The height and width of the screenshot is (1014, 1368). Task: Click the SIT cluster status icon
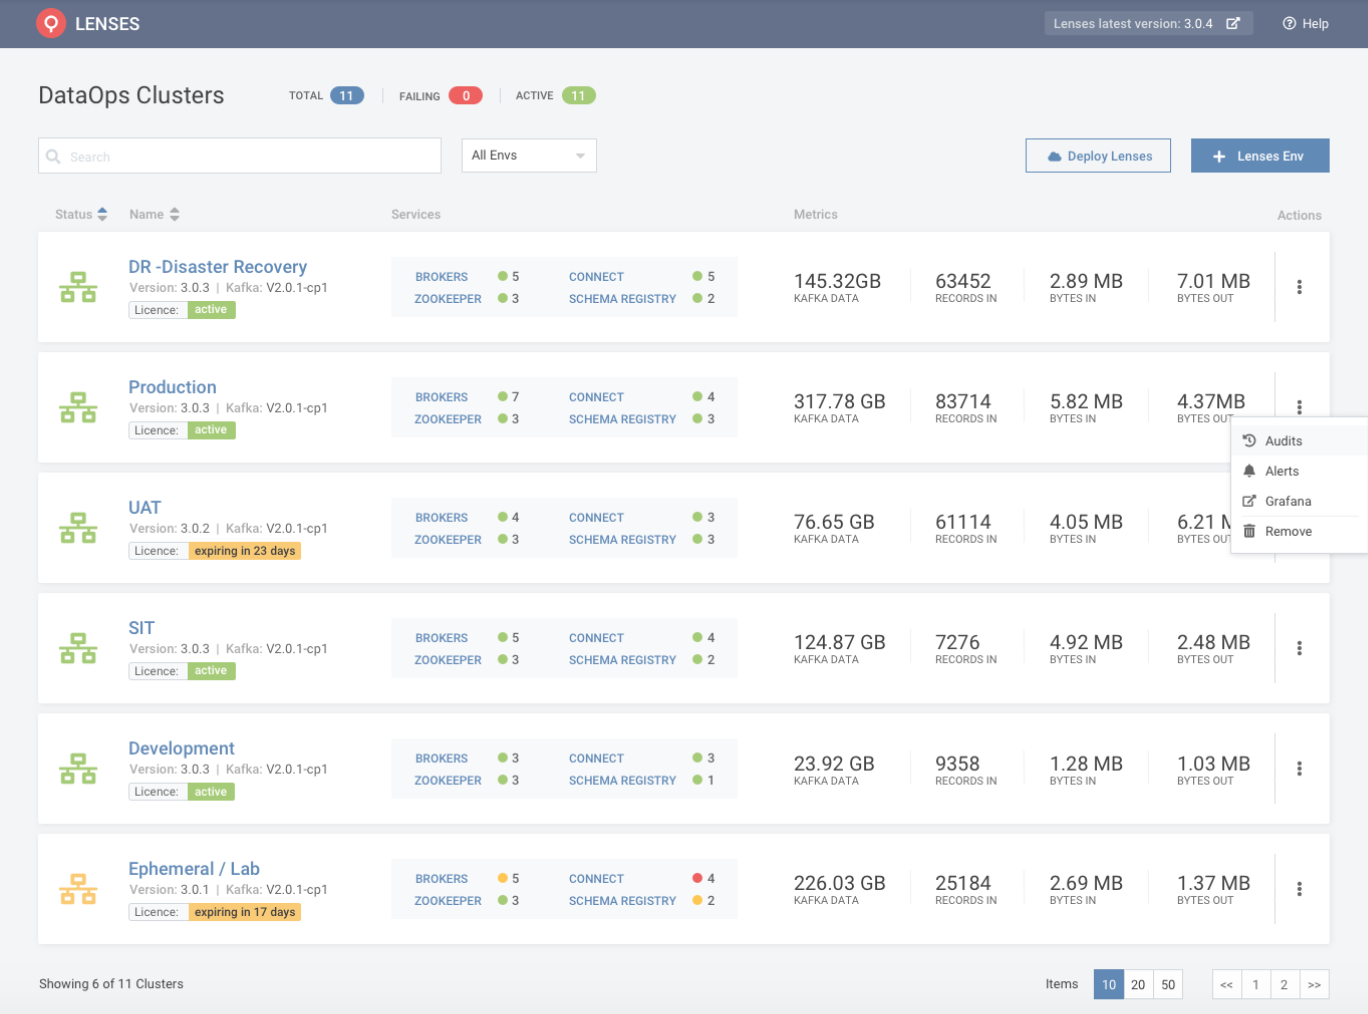pyautogui.click(x=78, y=648)
